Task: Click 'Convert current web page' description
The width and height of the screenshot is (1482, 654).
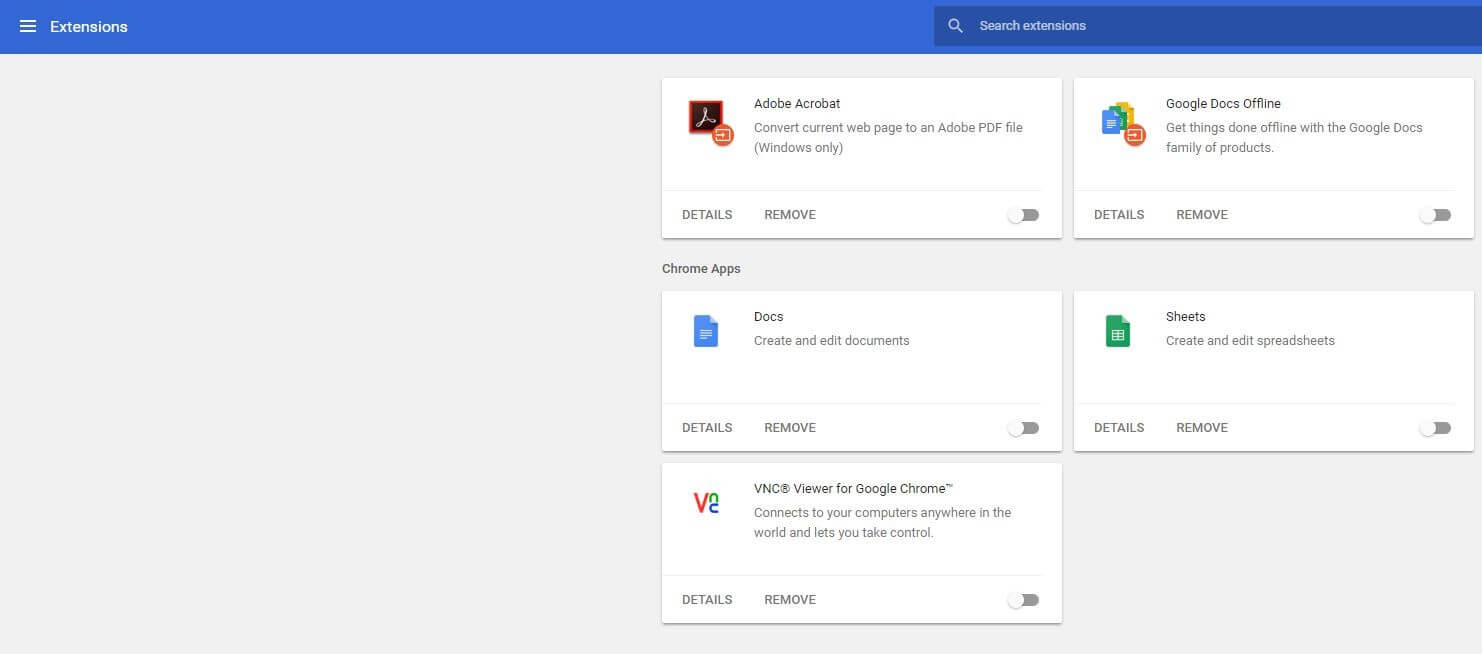Action: 888,138
